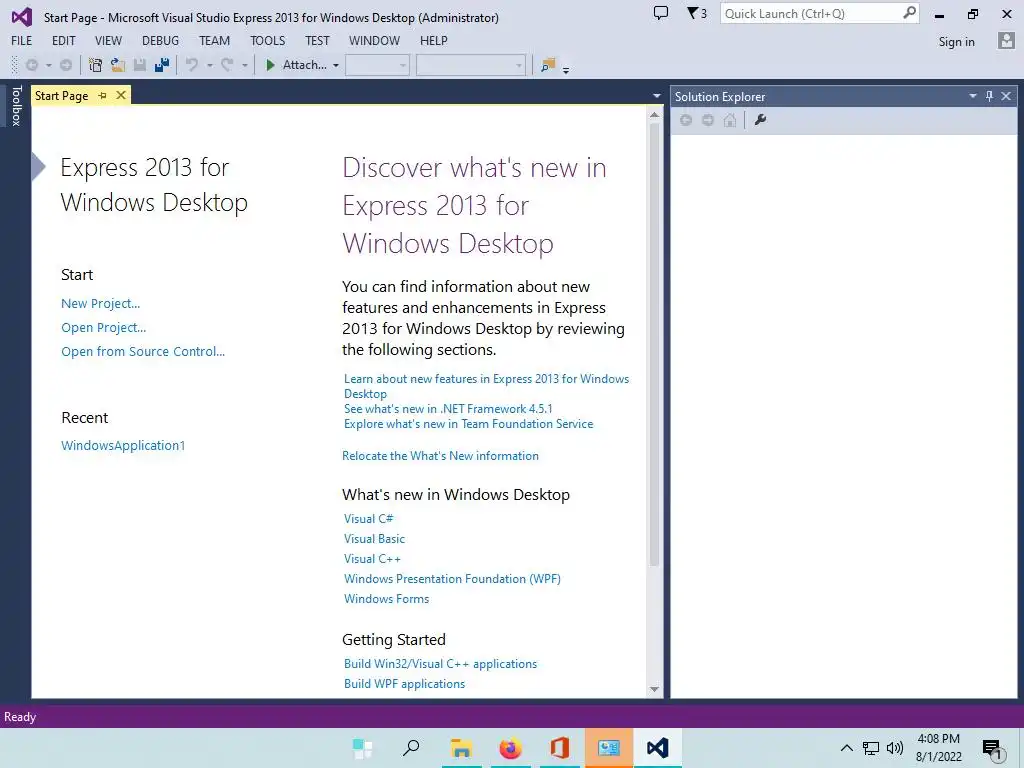Open File Explorer from taskbar
Screen dimensions: 1024x768
[461, 748]
